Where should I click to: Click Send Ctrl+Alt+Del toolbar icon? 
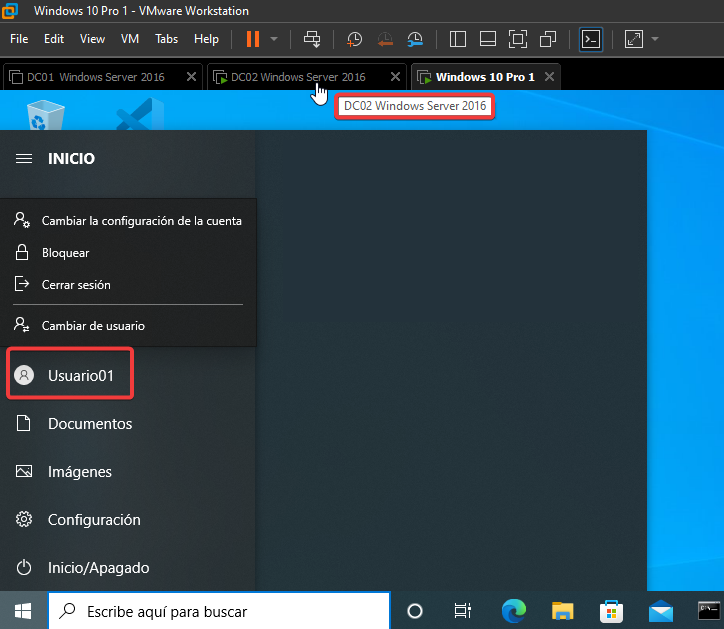pos(312,39)
